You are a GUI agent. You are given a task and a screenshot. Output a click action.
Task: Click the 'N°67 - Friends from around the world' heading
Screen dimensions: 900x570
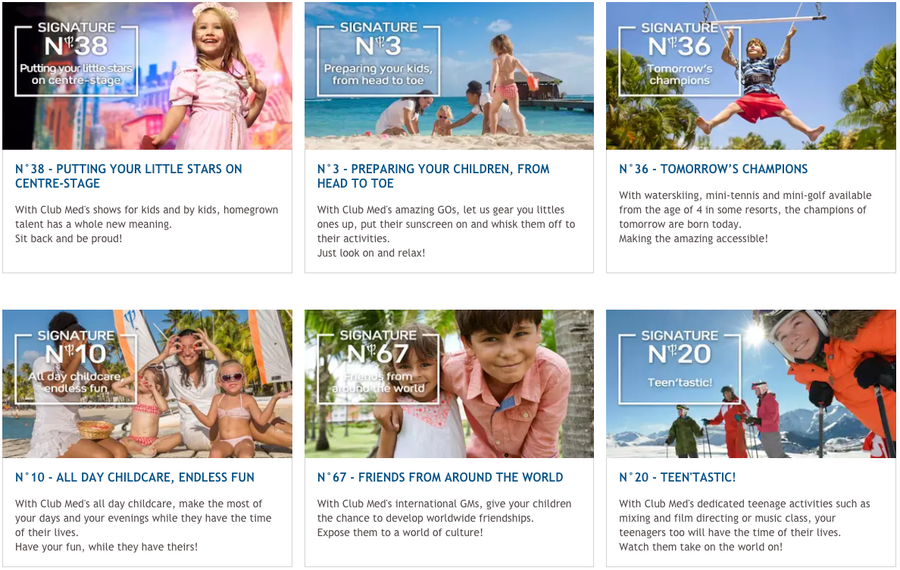coord(440,478)
